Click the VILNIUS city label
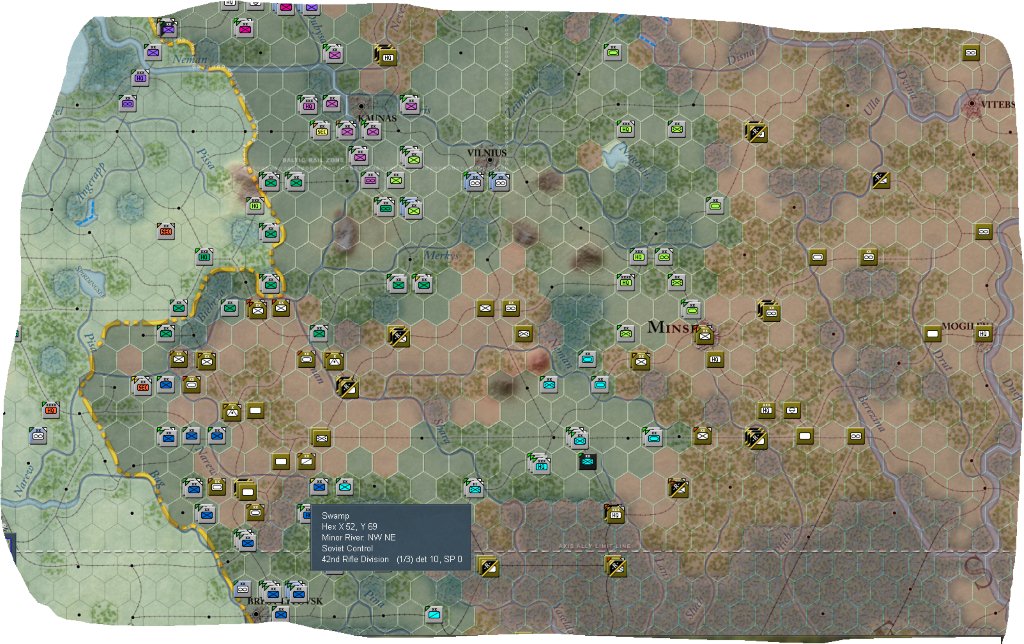The image size is (1024, 644). [x=487, y=152]
